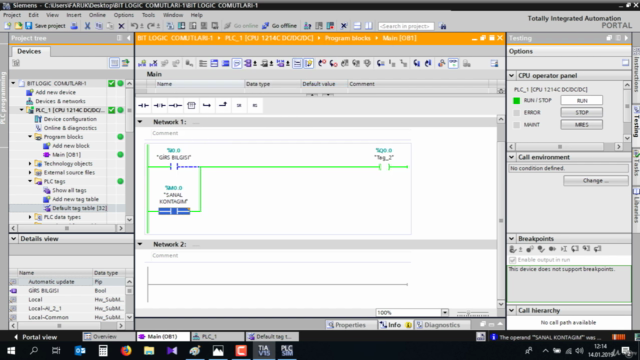Click the Delete X icon in toolbar
The image size is (640, 360).
click(x=121, y=26)
